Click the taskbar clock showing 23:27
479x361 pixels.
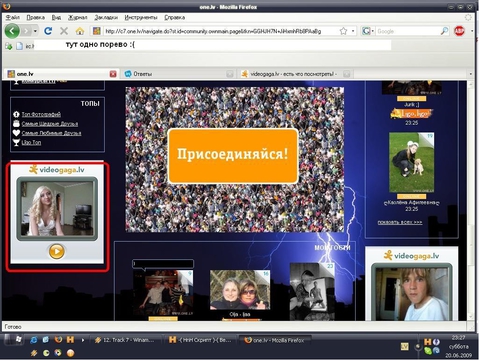click(x=458, y=337)
